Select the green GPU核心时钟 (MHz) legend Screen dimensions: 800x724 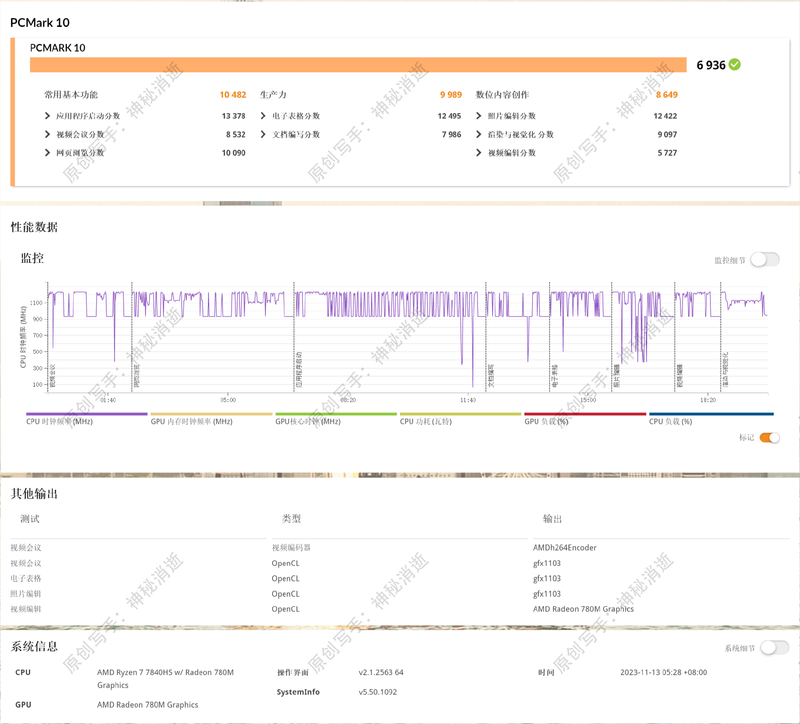click(x=336, y=418)
